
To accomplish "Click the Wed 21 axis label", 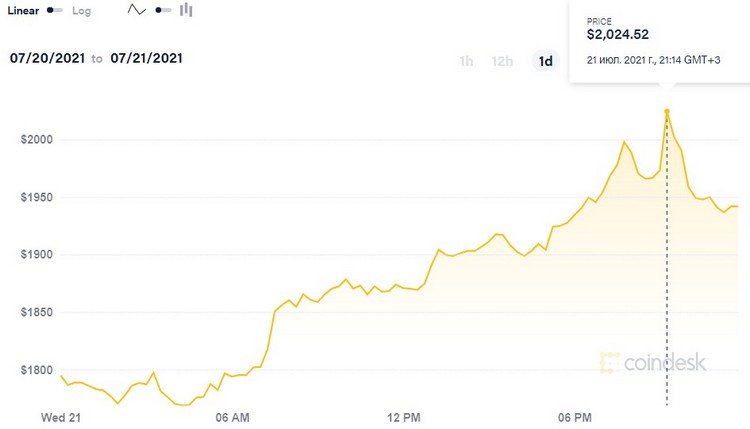I will [x=60, y=415].
